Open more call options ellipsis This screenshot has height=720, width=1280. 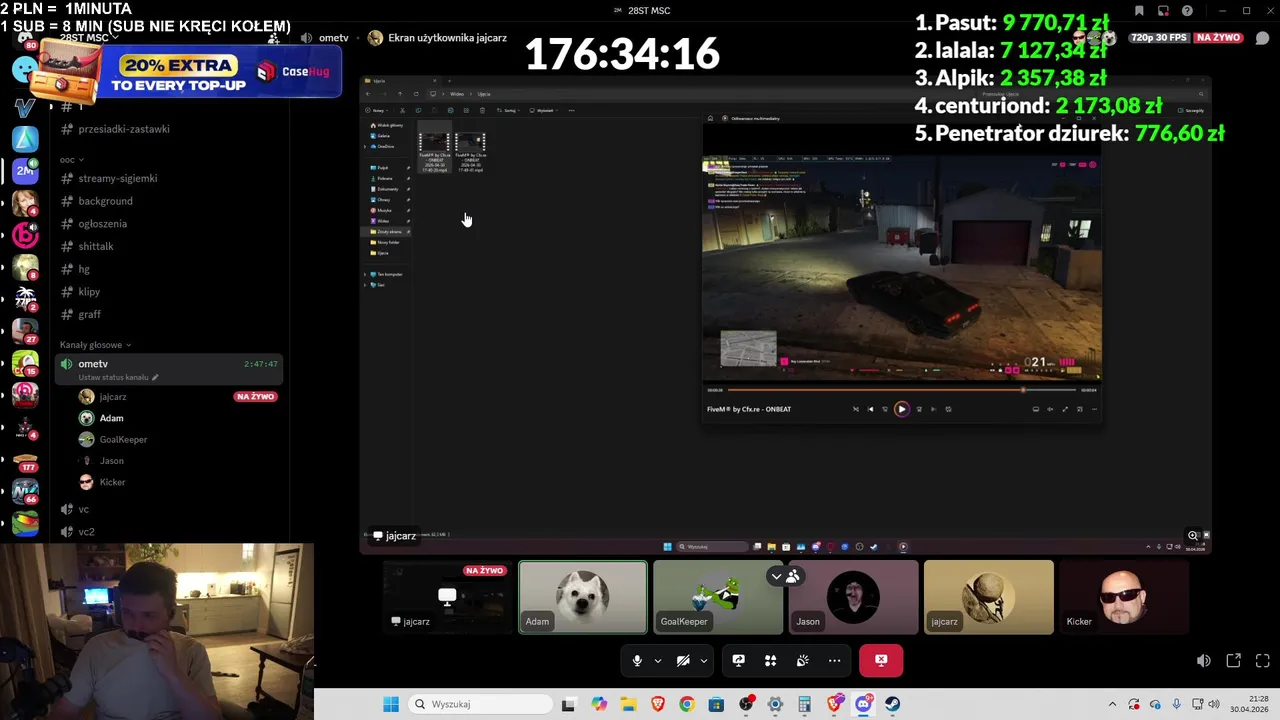834,660
